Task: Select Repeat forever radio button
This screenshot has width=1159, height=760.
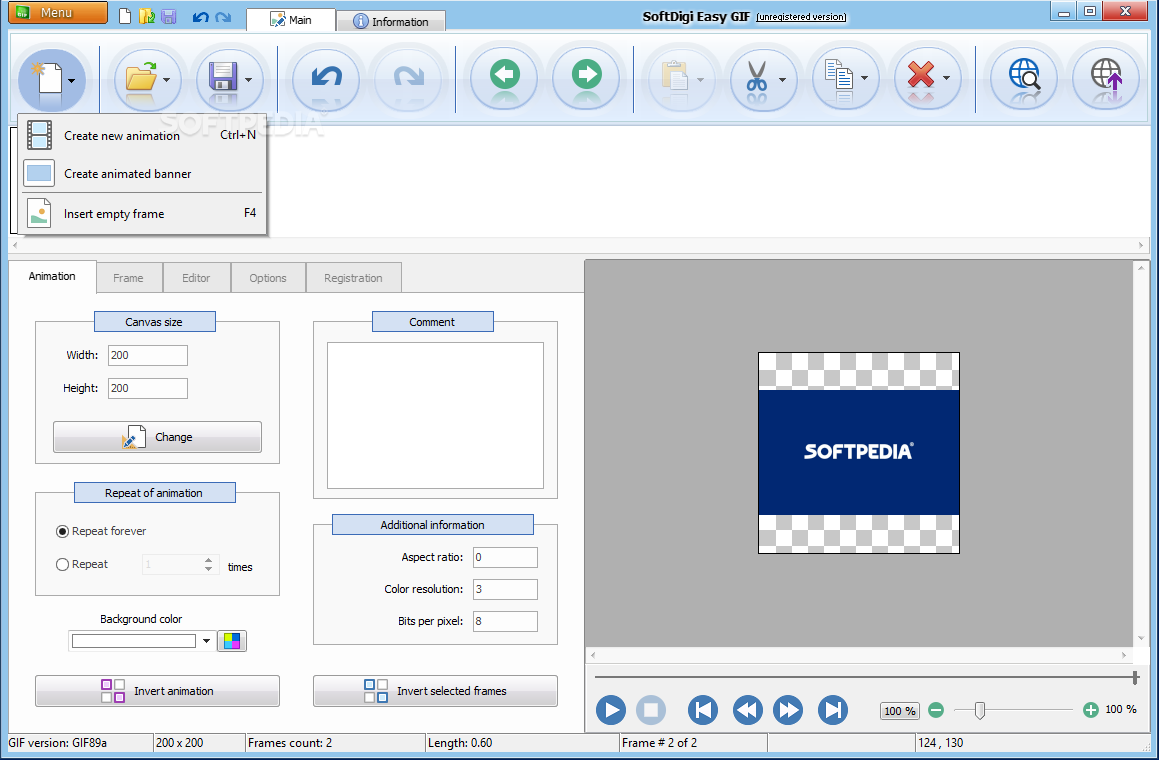Action: pyautogui.click(x=63, y=532)
